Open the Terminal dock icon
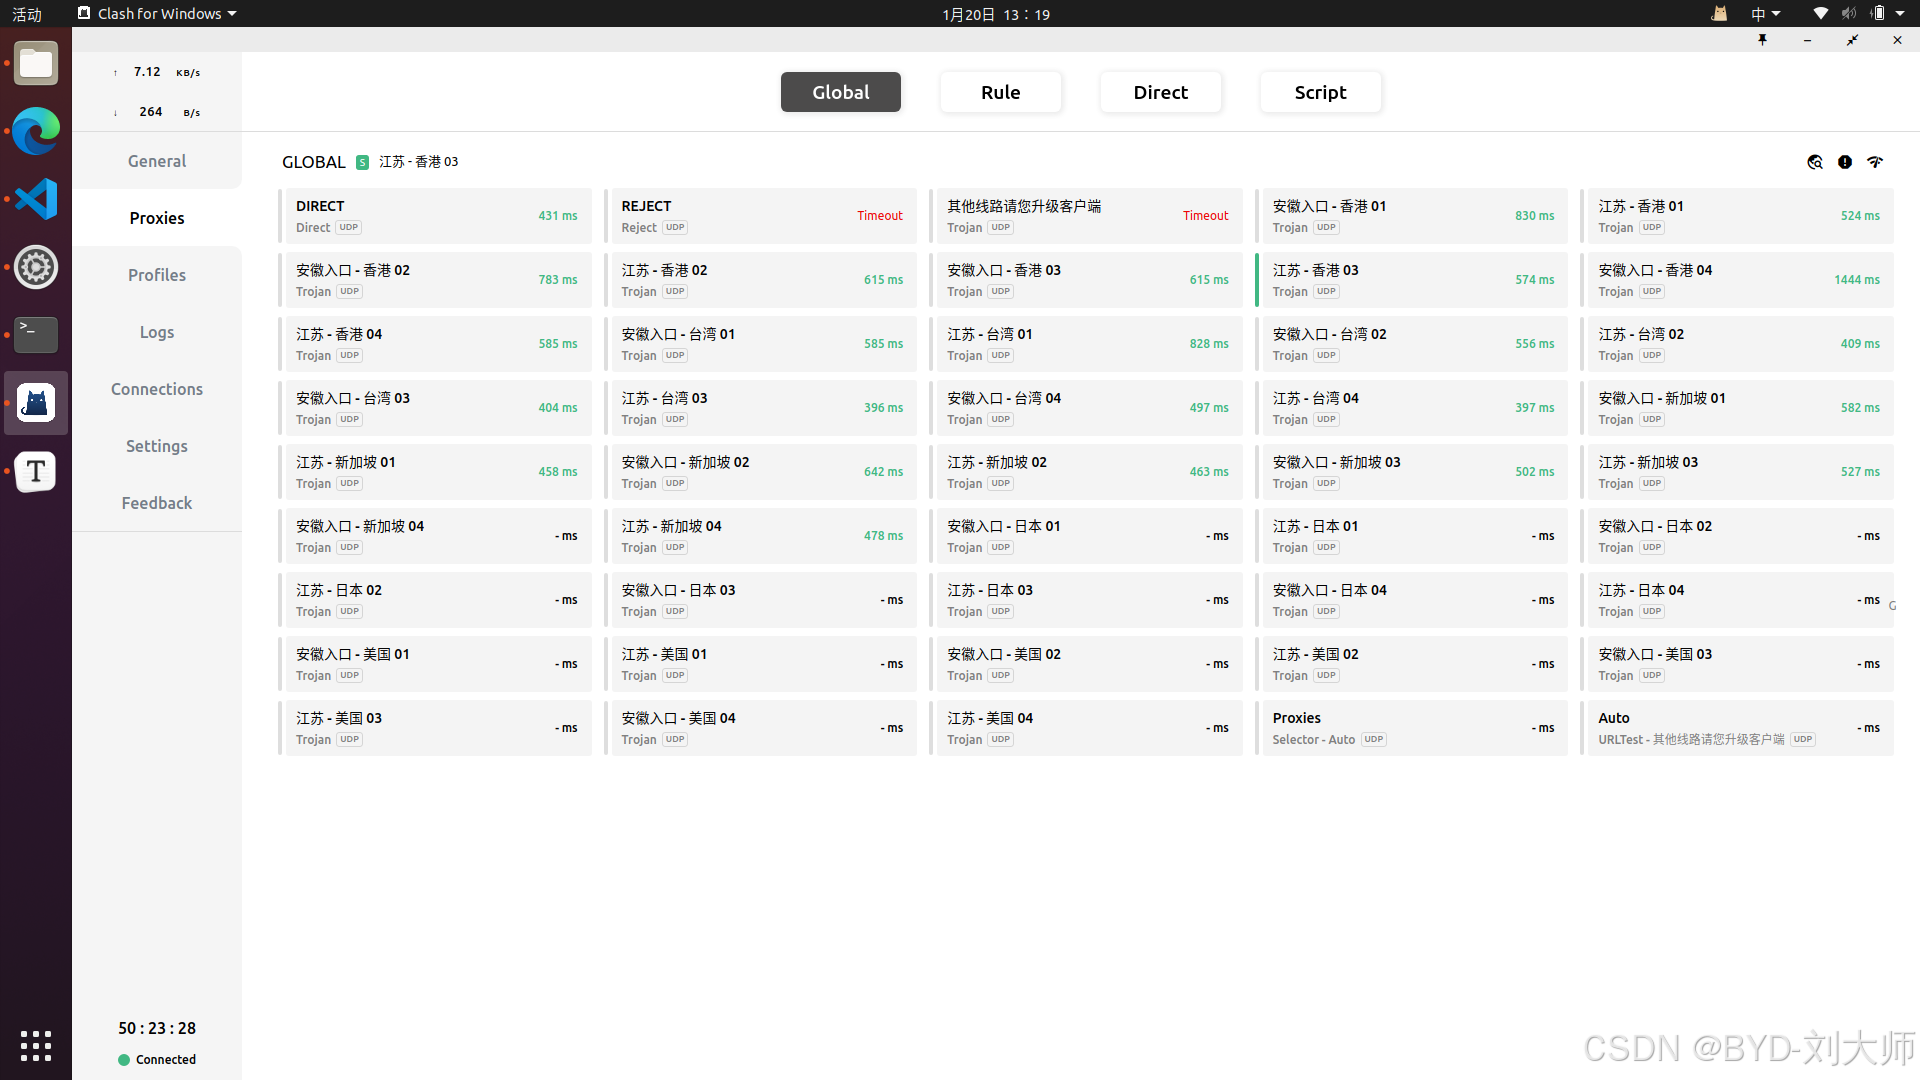Viewport: 1920px width, 1080px height. click(x=36, y=335)
